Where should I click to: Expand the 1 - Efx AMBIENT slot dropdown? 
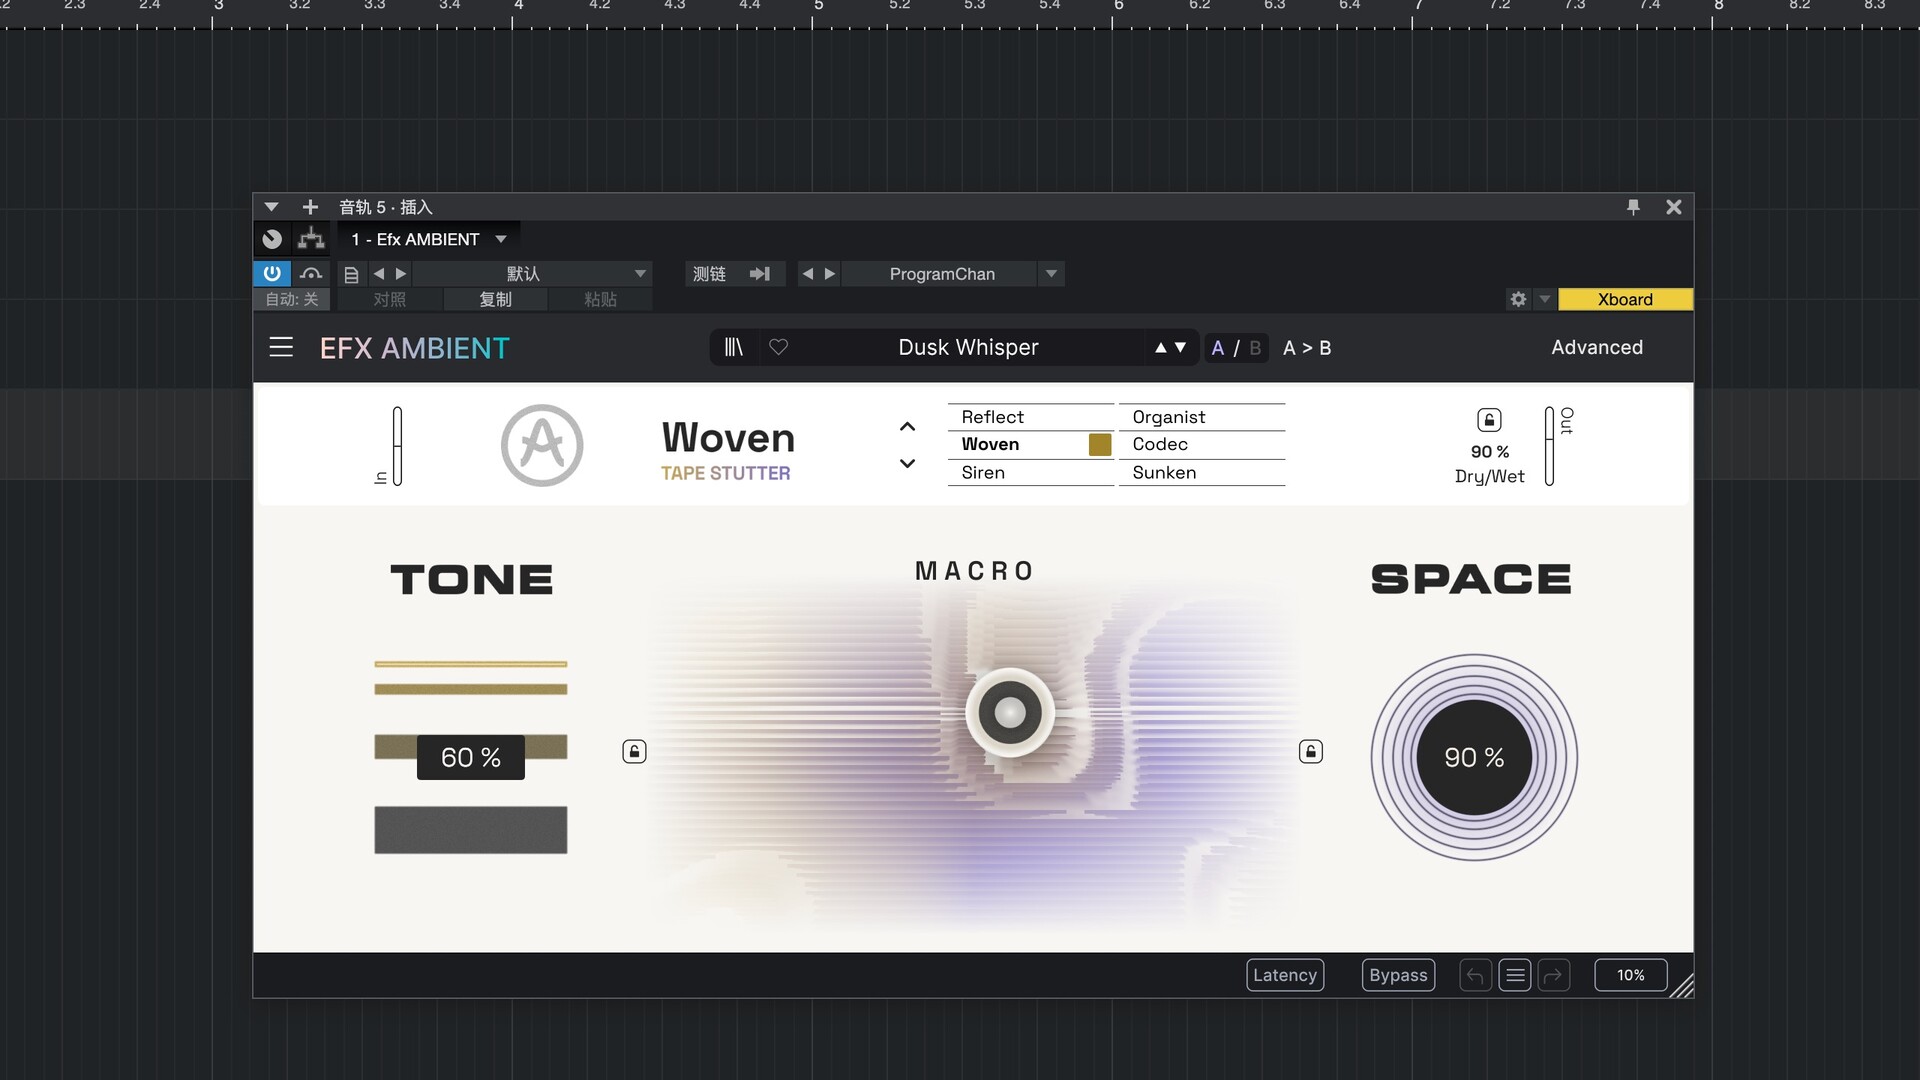point(501,239)
